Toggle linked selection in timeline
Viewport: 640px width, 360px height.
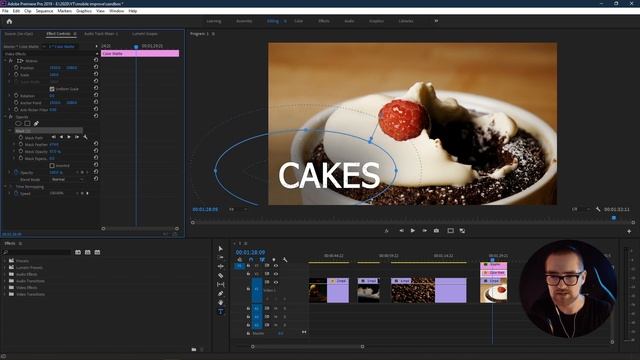pos(262,260)
